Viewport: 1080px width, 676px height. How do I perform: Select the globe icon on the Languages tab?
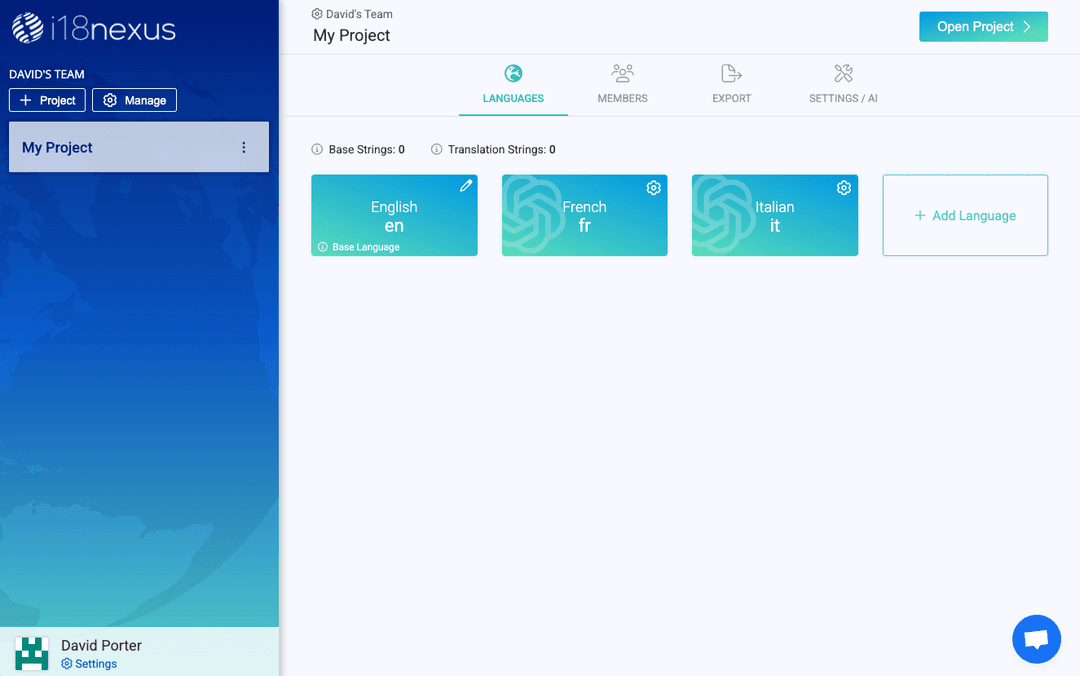(513, 72)
